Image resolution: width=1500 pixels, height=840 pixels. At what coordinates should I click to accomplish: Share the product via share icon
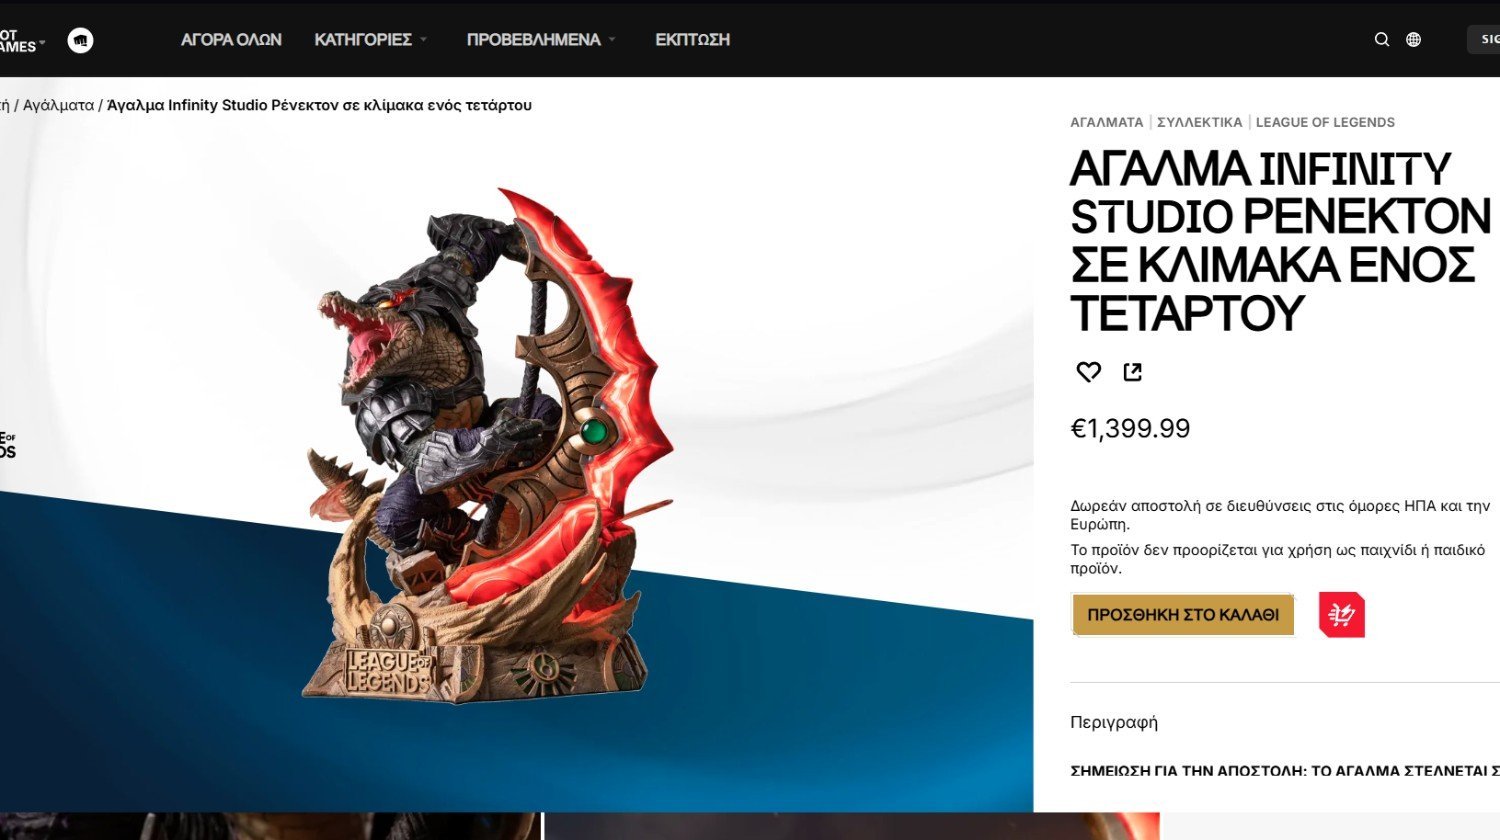(x=1132, y=372)
